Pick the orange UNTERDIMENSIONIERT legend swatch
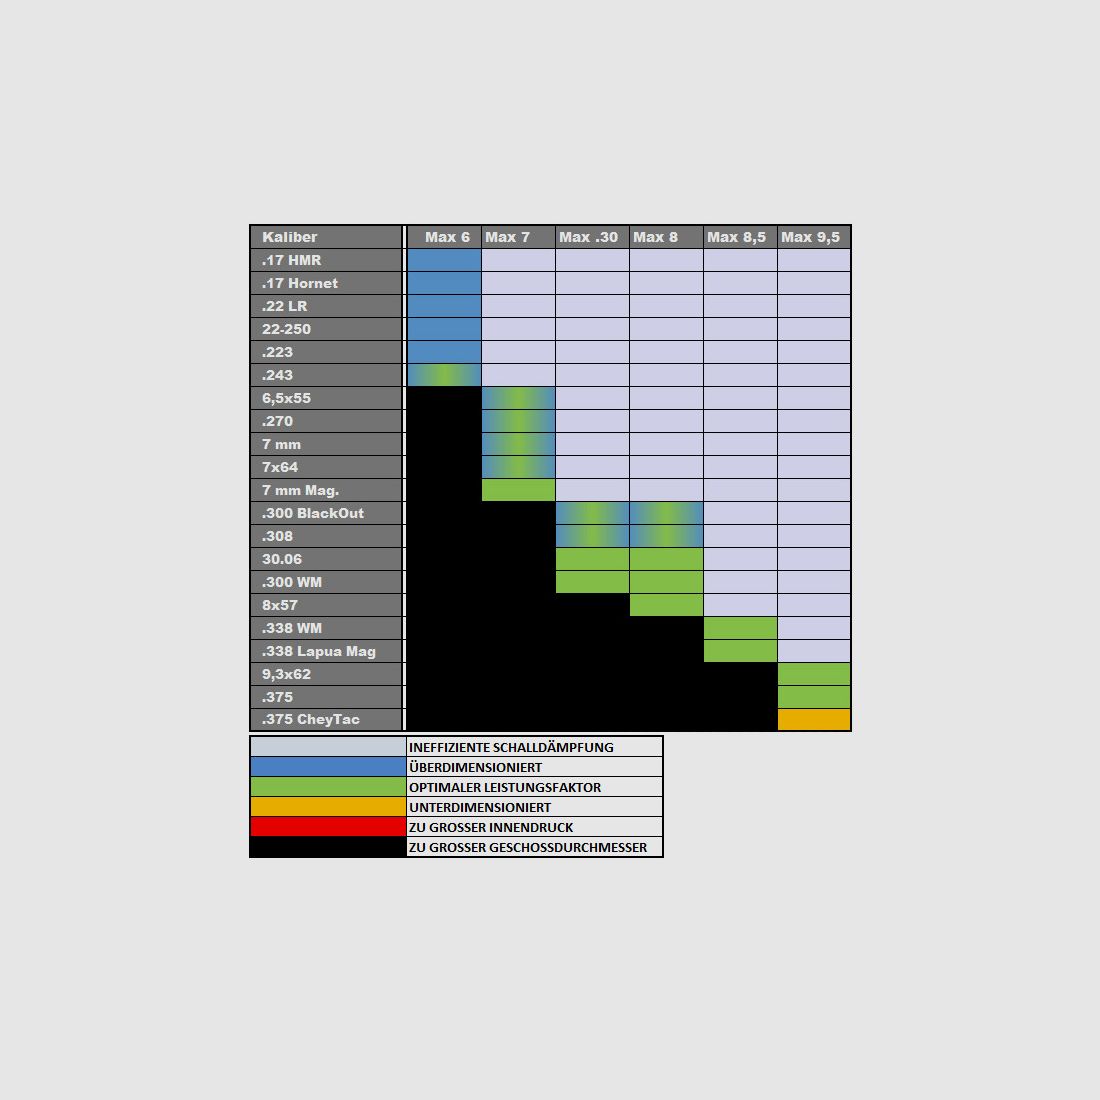 [x=328, y=807]
